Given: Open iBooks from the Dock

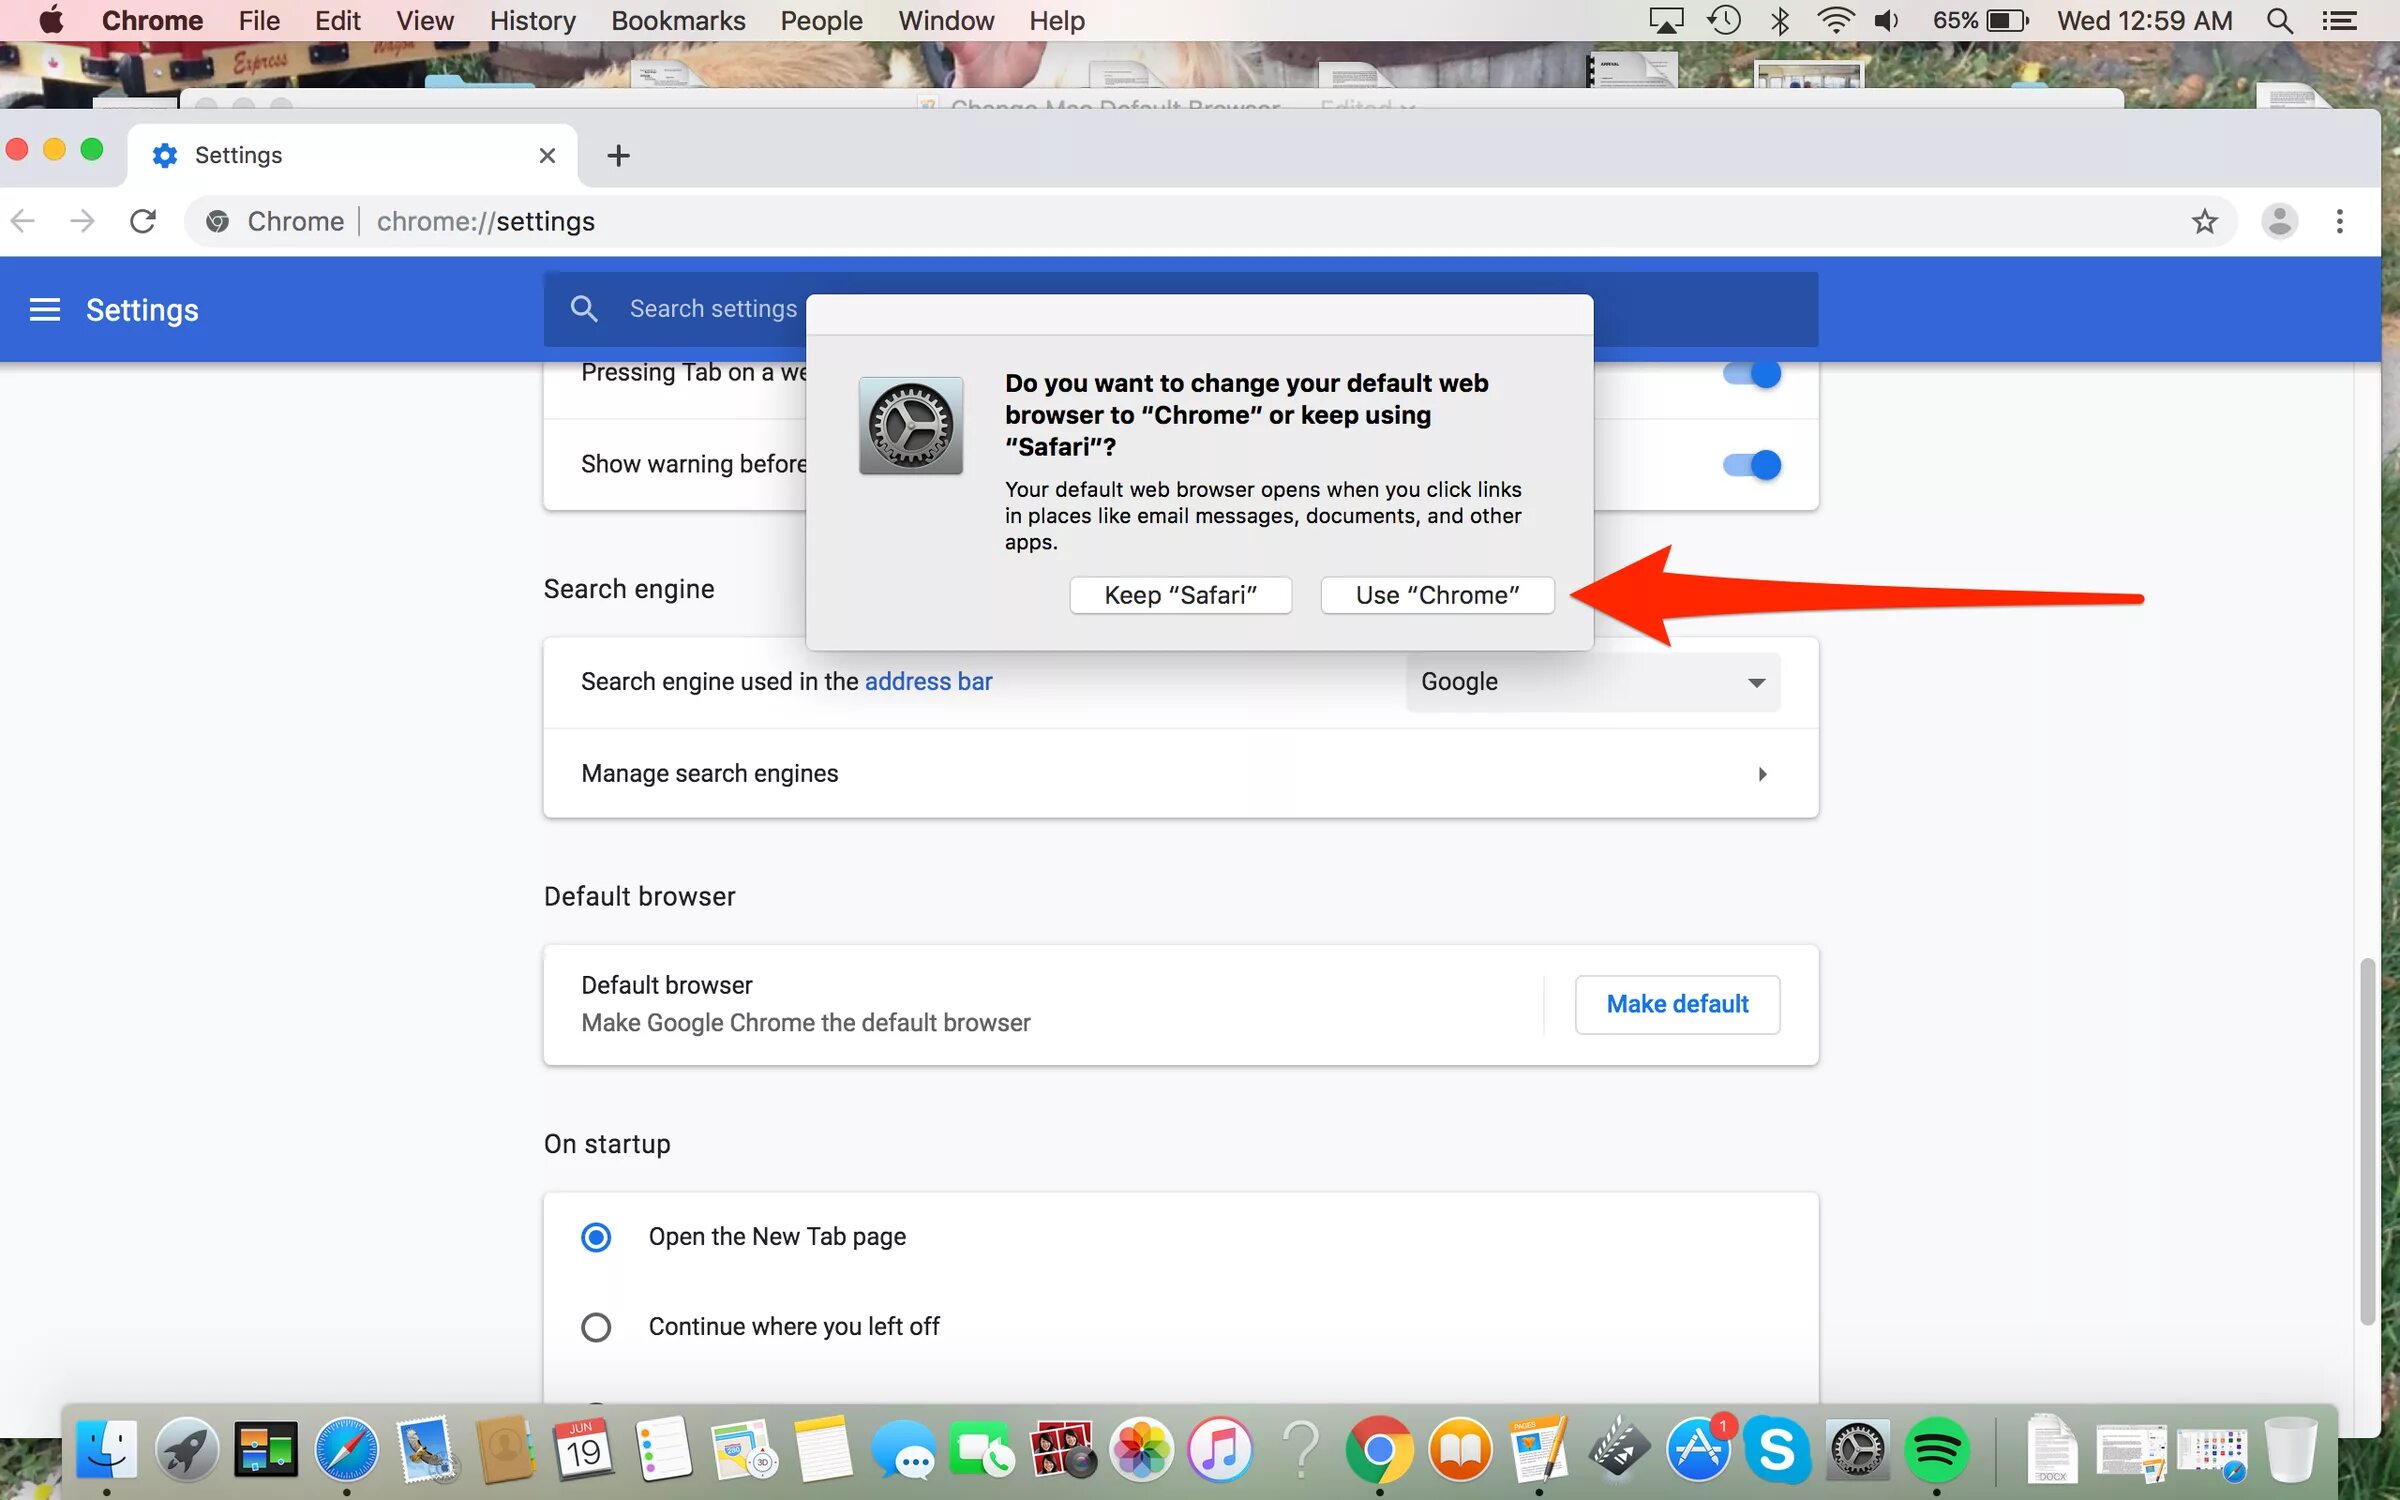Looking at the screenshot, I should click(1460, 1450).
